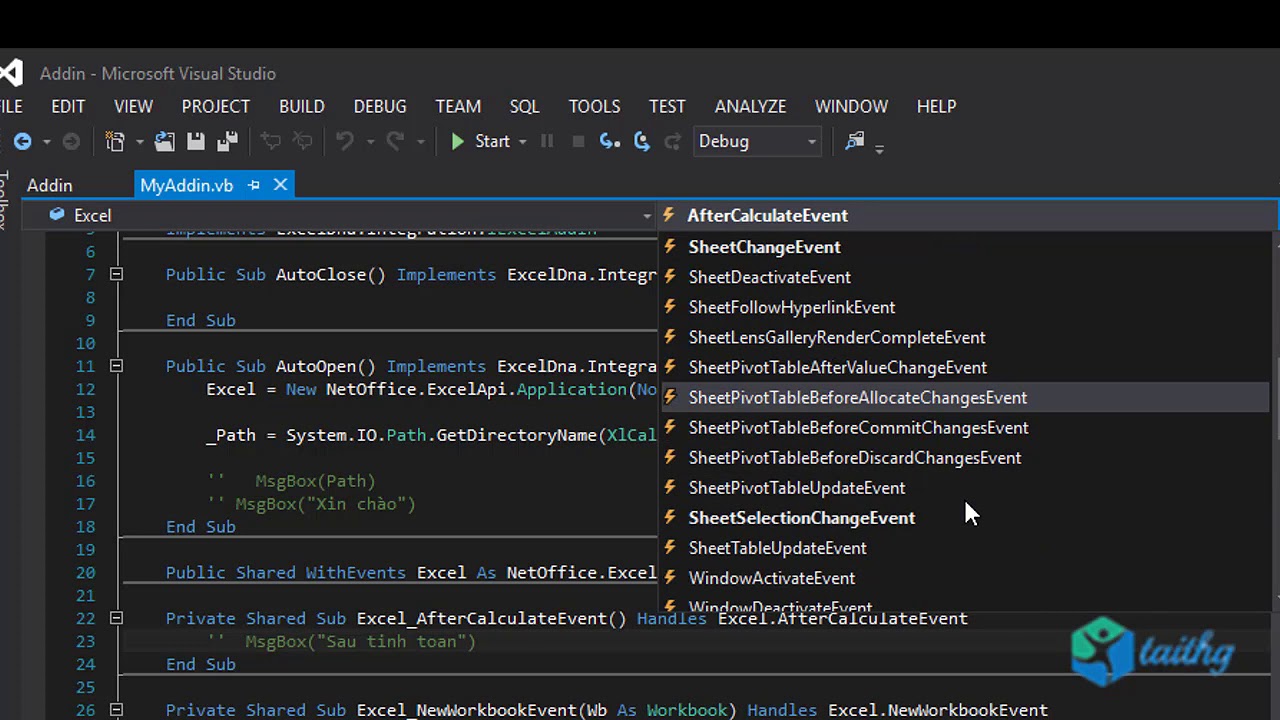This screenshot has width=1280, height=720.
Task: Click the Stop Debugging square icon
Action: pyautogui.click(x=578, y=142)
